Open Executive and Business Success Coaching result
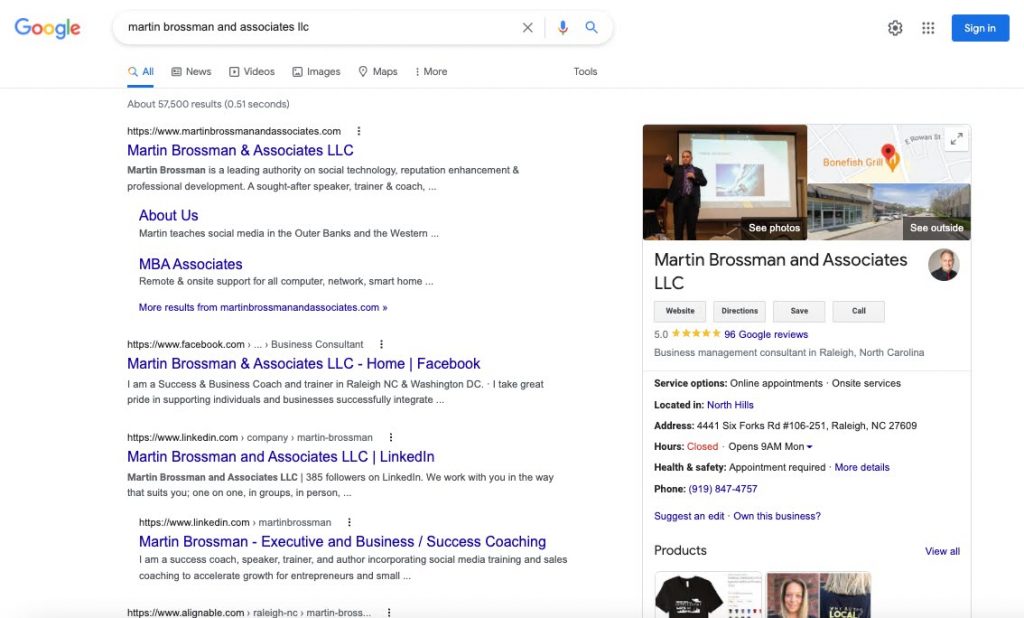Image resolution: width=1024 pixels, height=618 pixels. pyautogui.click(x=342, y=542)
